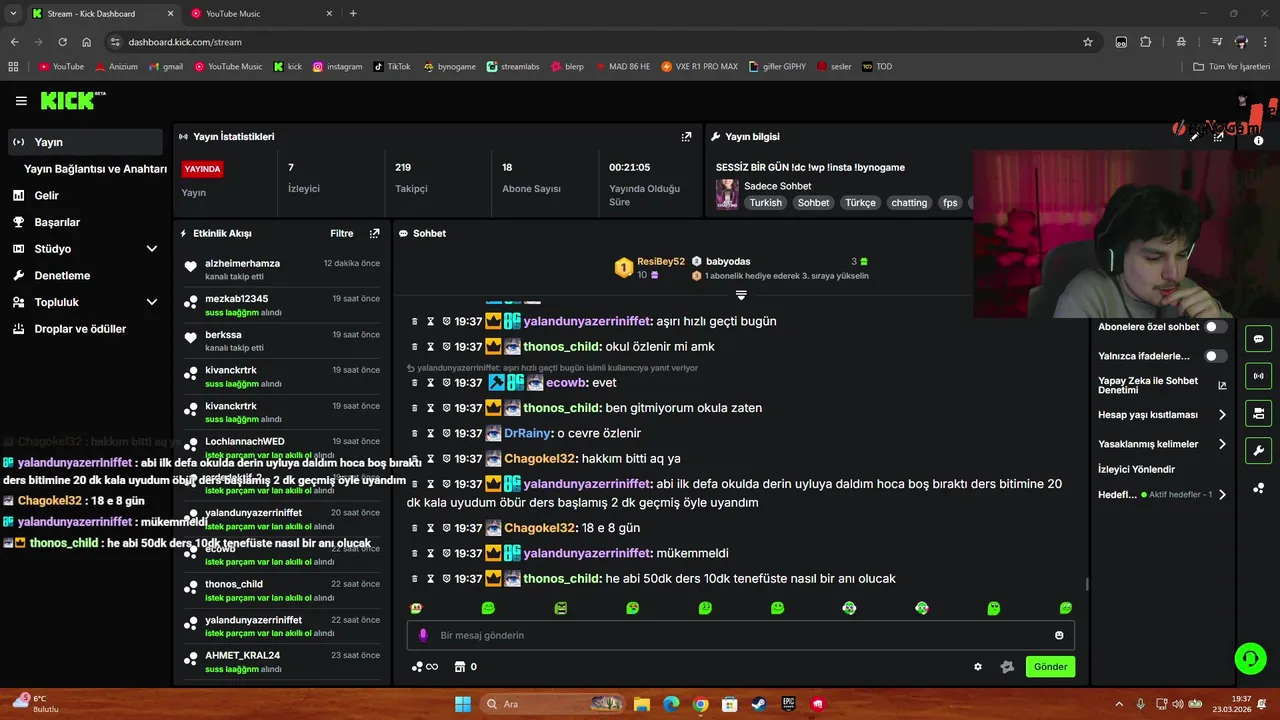
Task: Toggle Abonelere özel sohbet switch
Action: pyautogui.click(x=1216, y=327)
